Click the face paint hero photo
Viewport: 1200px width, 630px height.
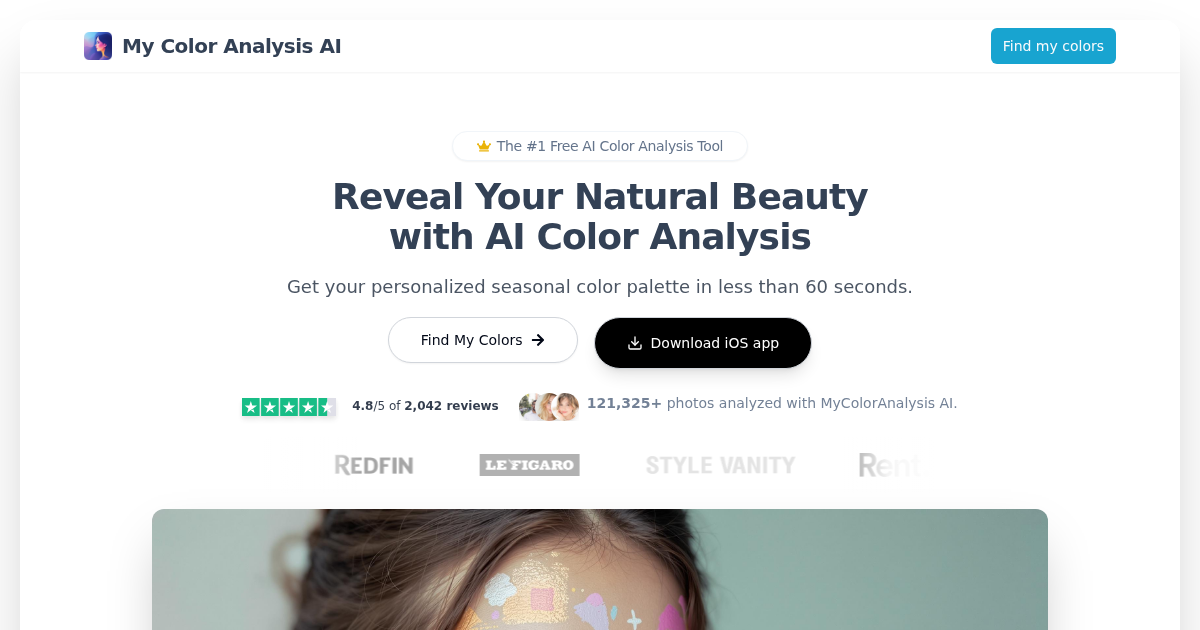tap(600, 569)
